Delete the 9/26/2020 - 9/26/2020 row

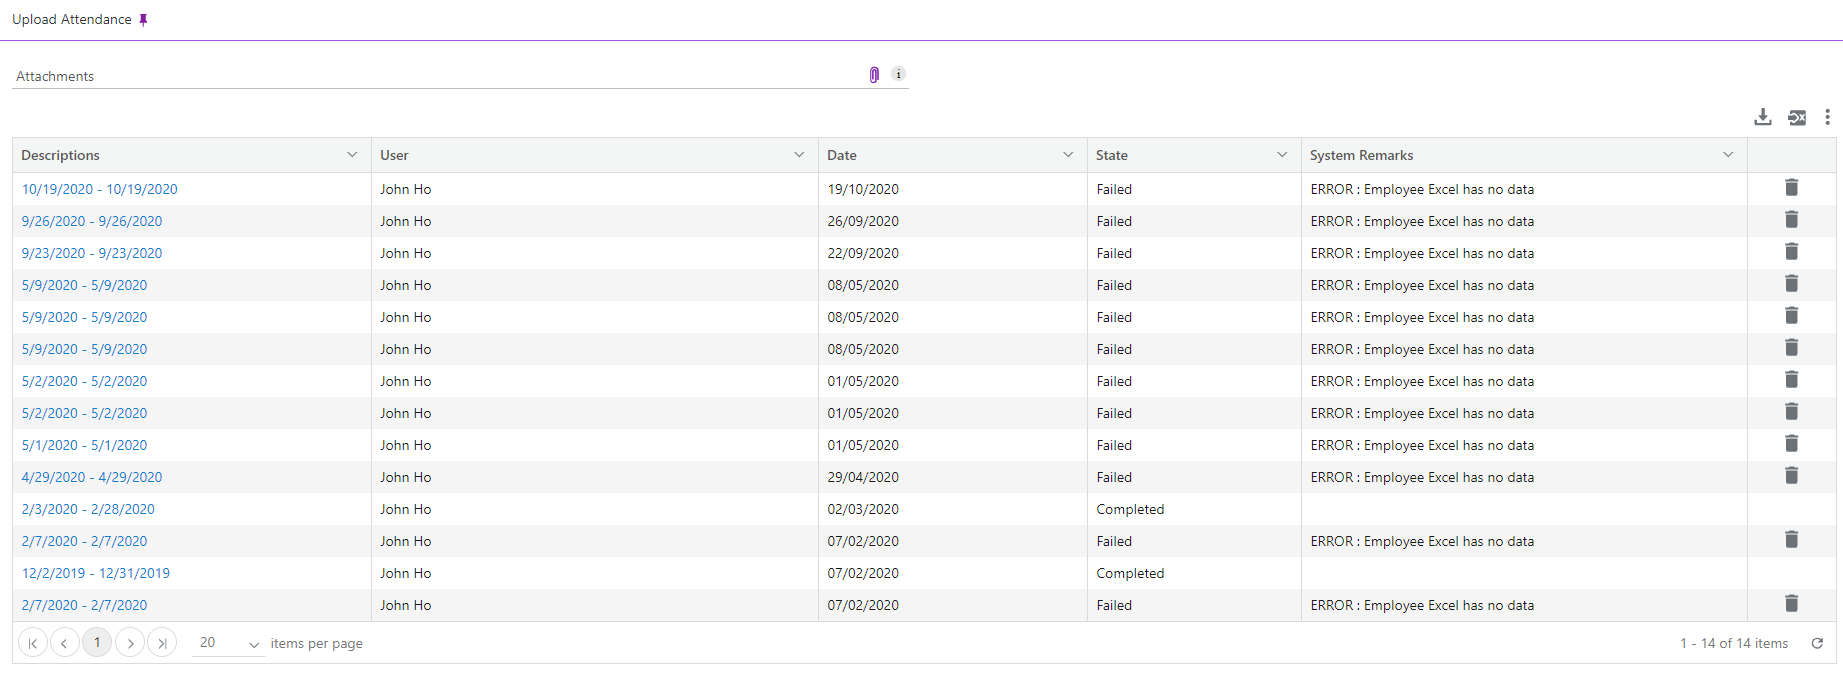(1791, 220)
